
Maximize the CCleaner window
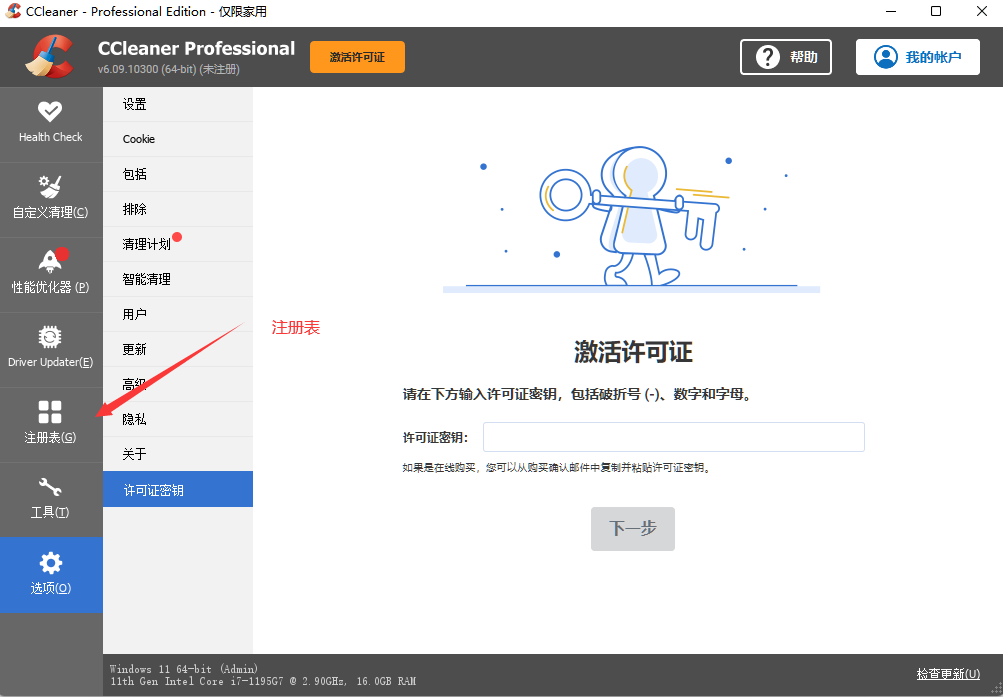[x=936, y=12]
